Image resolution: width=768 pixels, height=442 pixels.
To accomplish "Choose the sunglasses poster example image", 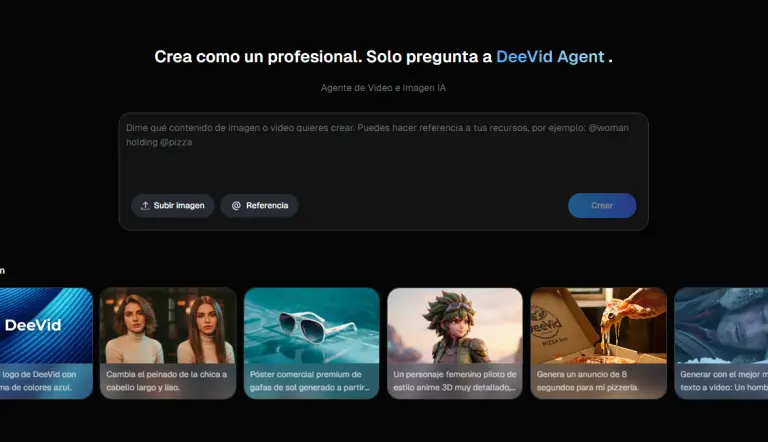I will (311, 325).
